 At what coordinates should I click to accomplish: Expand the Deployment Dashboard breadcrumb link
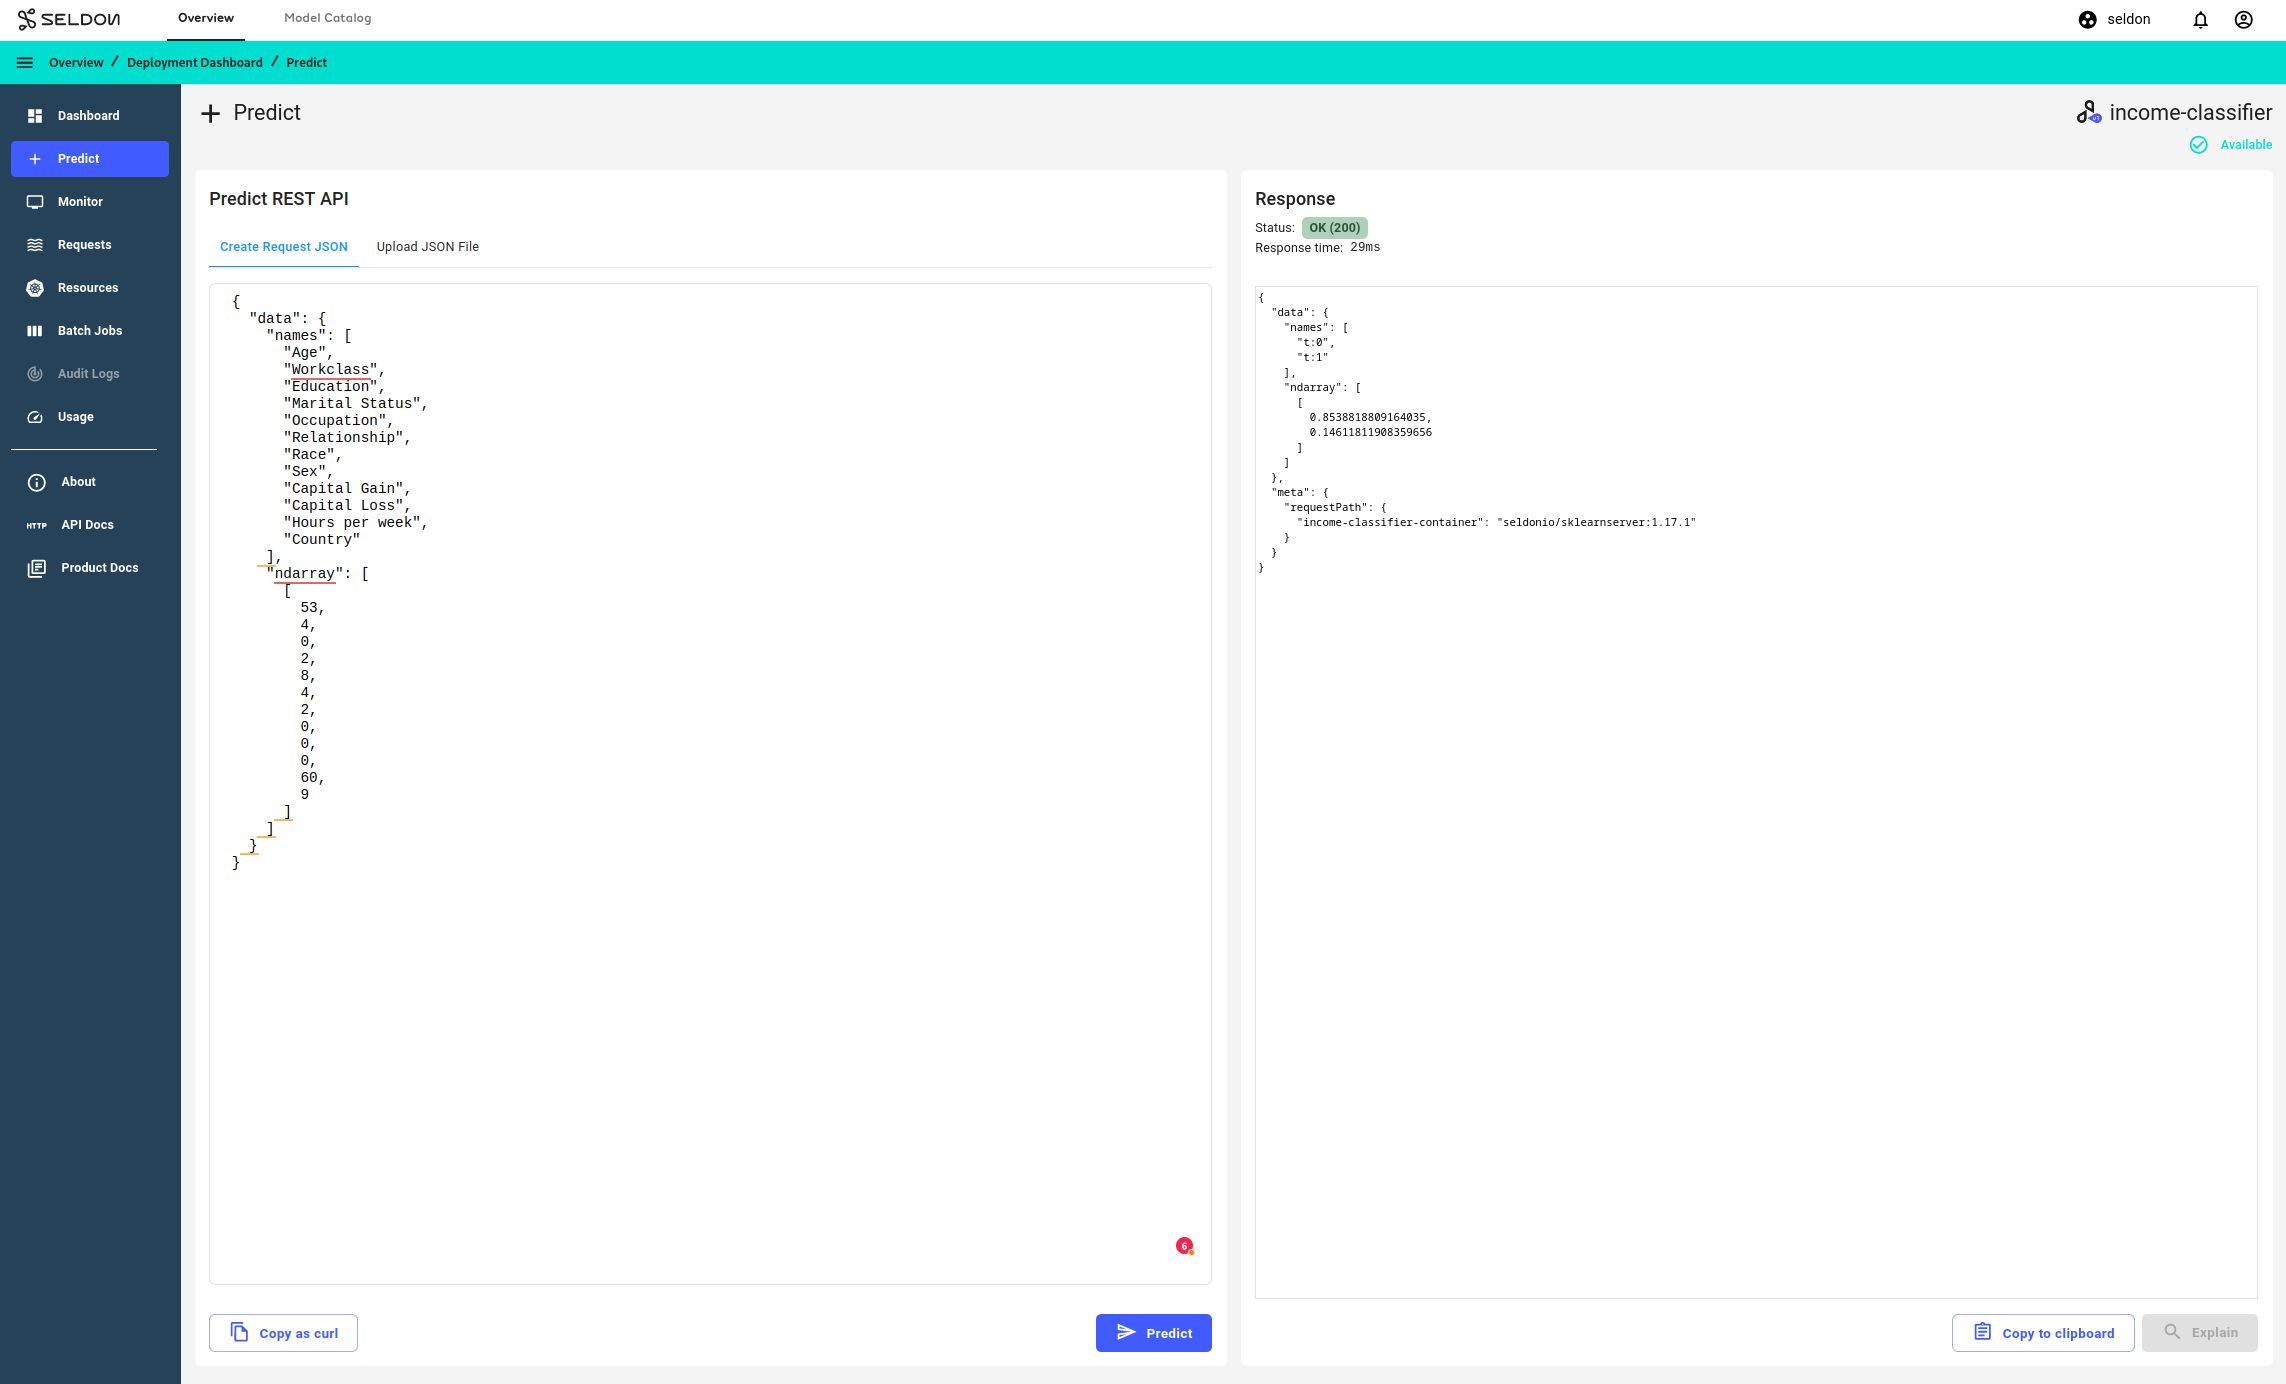(x=194, y=62)
